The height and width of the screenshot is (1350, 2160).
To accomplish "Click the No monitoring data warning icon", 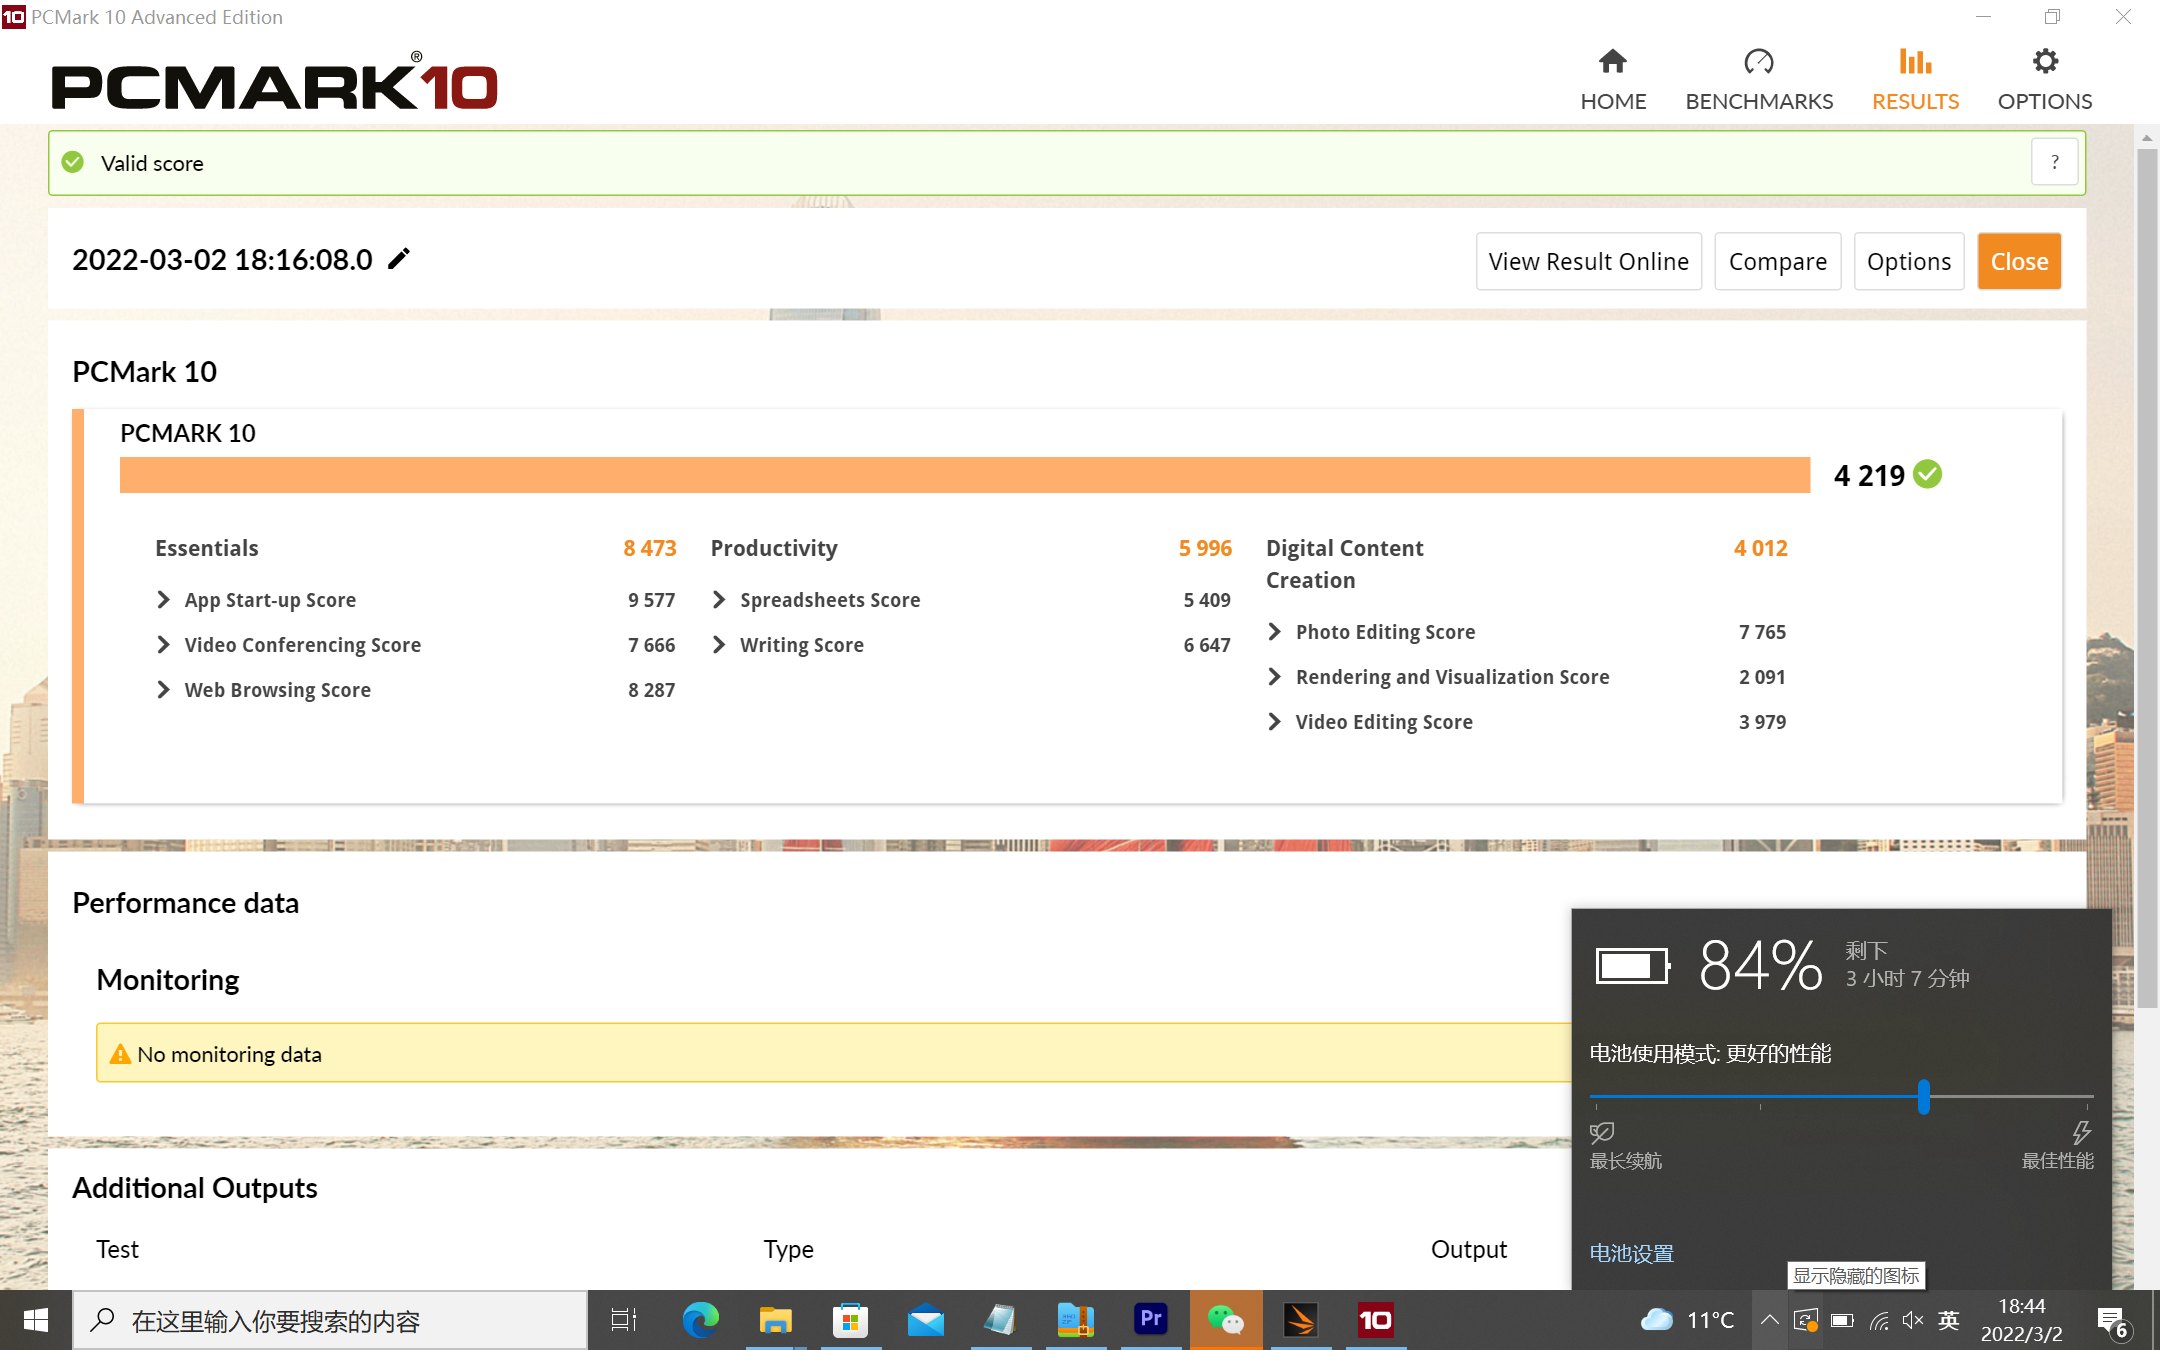I will coord(120,1054).
